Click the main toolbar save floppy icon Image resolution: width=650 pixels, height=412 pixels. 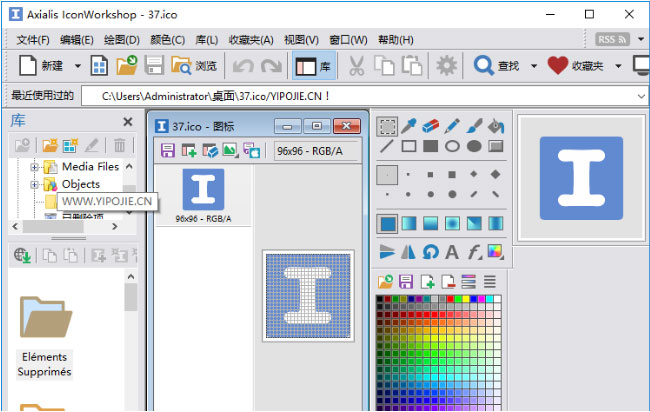tap(154, 66)
